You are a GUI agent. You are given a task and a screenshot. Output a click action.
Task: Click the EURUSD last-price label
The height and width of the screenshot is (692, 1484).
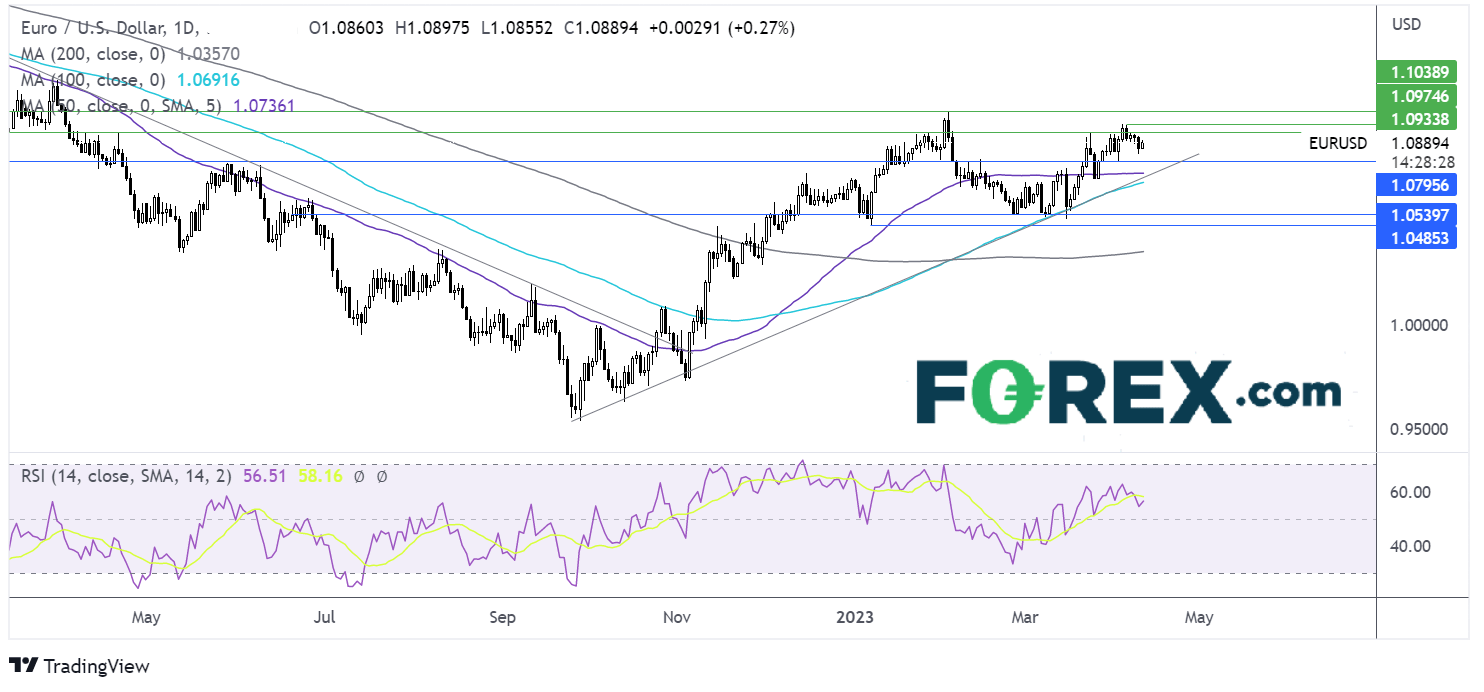[1336, 143]
